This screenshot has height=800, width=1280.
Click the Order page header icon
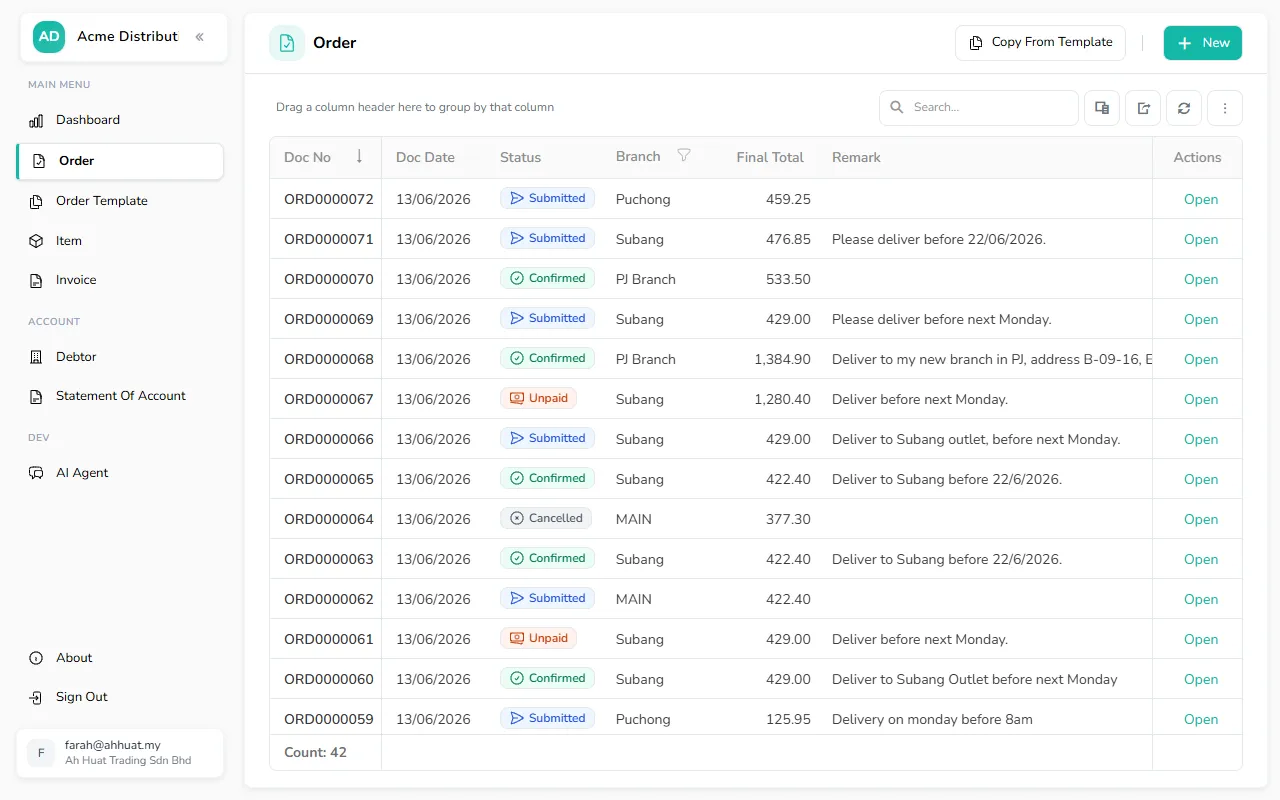(x=287, y=43)
